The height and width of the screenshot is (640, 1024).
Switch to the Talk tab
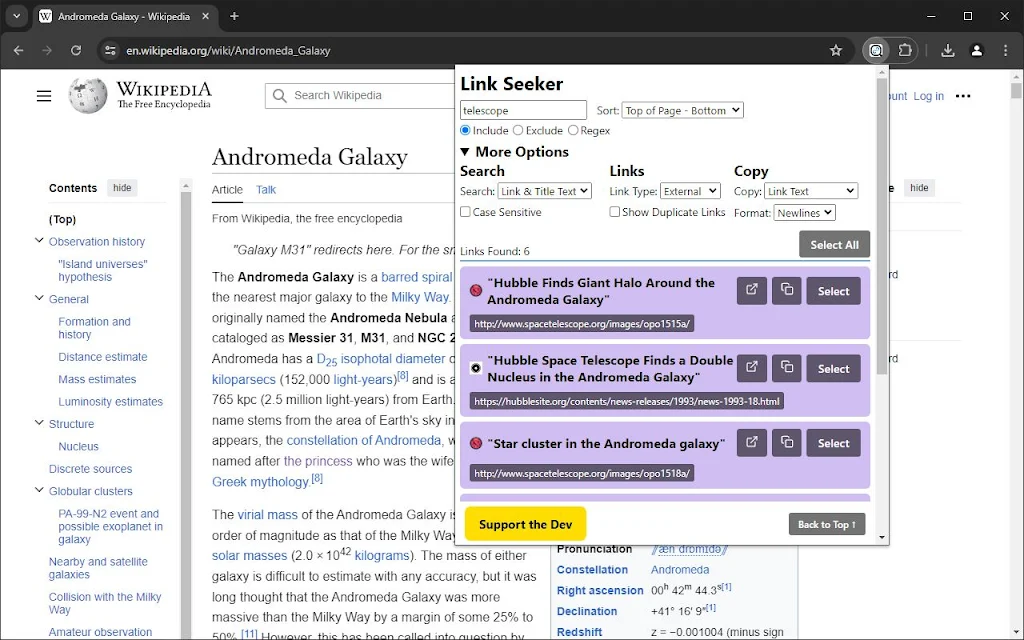[x=266, y=189]
